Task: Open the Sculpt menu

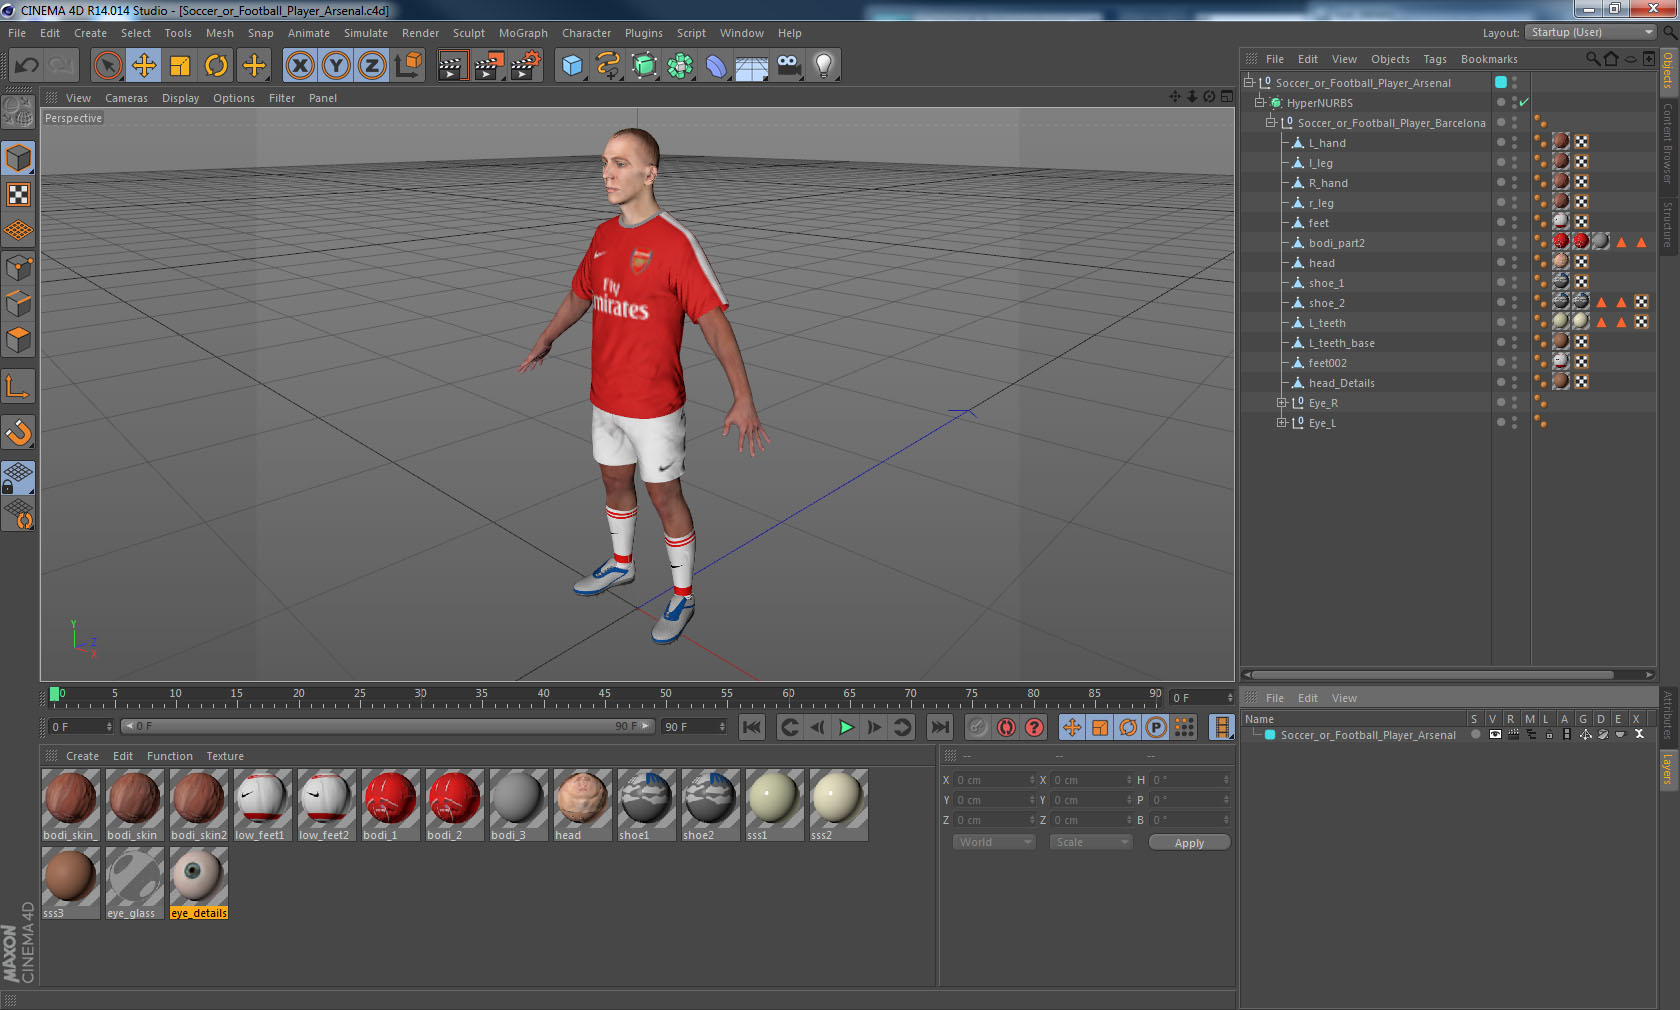Action: click(x=468, y=33)
